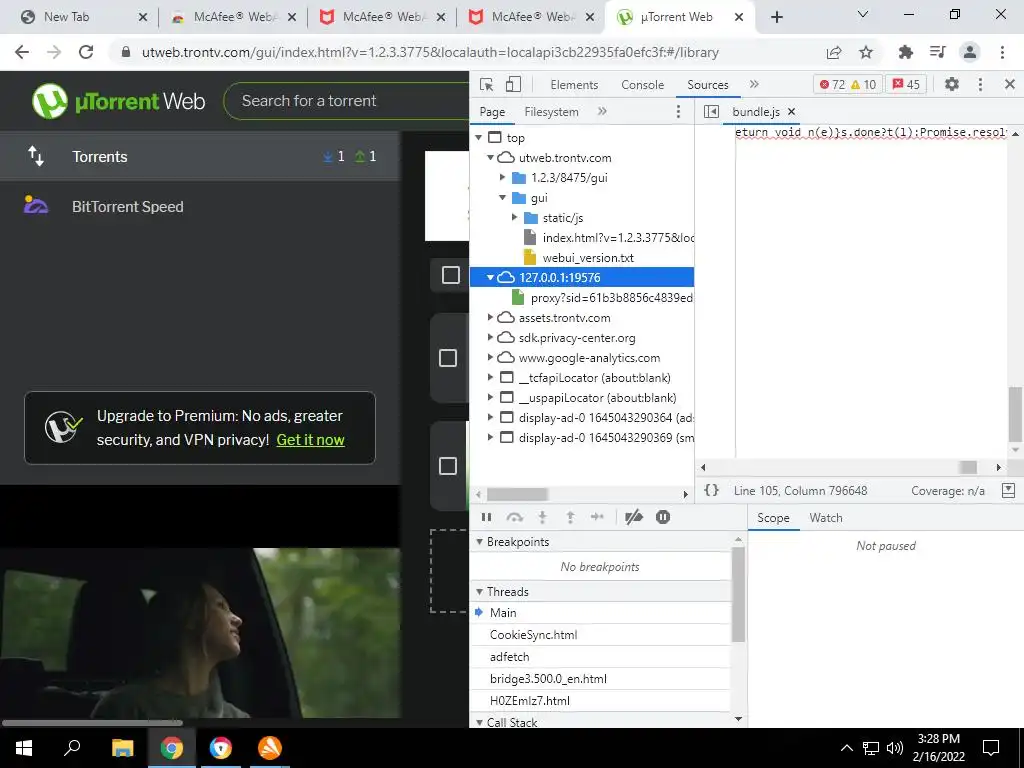Close the bundle.js file tab
Viewport: 1024px width, 768px height.
coord(792,112)
